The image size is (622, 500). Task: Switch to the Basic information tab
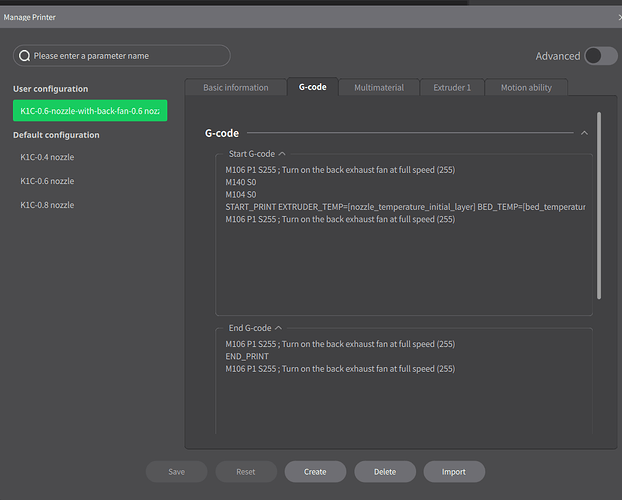[235, 88]
